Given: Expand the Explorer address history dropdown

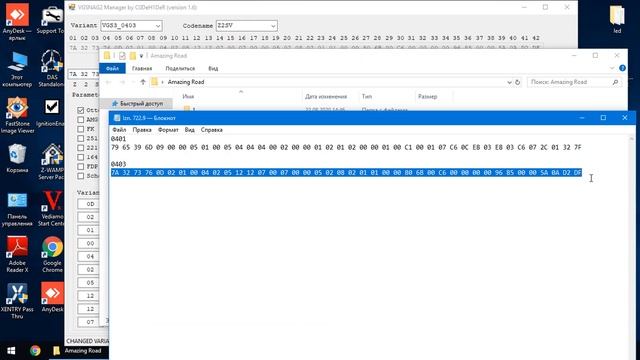Looking at the screenshot, I should [x=509, y=82].
